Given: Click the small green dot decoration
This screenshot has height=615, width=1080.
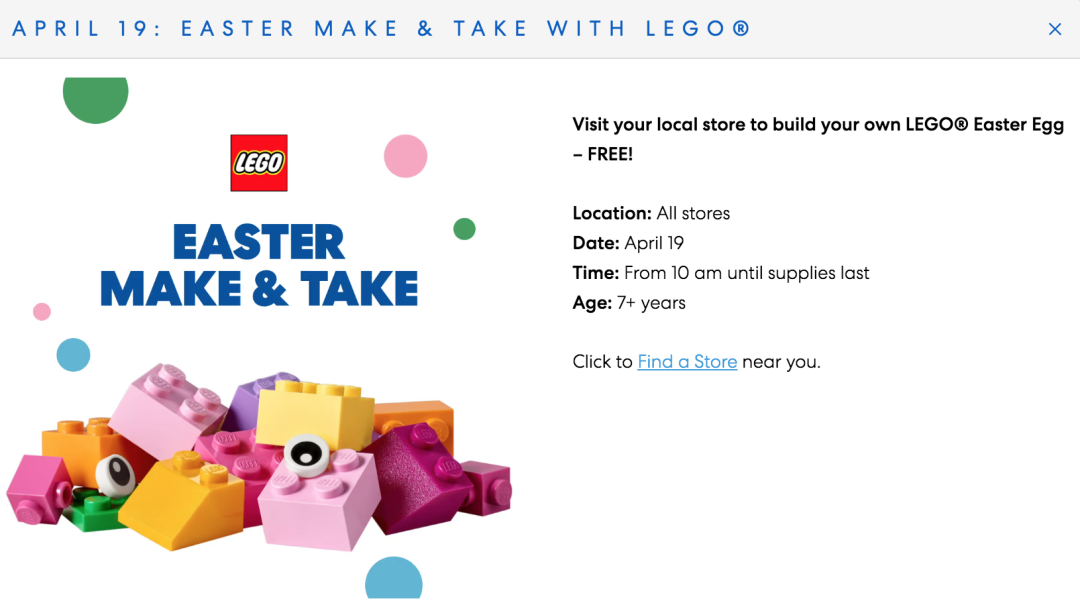Looking at the screenshot, I should [464, 229].
